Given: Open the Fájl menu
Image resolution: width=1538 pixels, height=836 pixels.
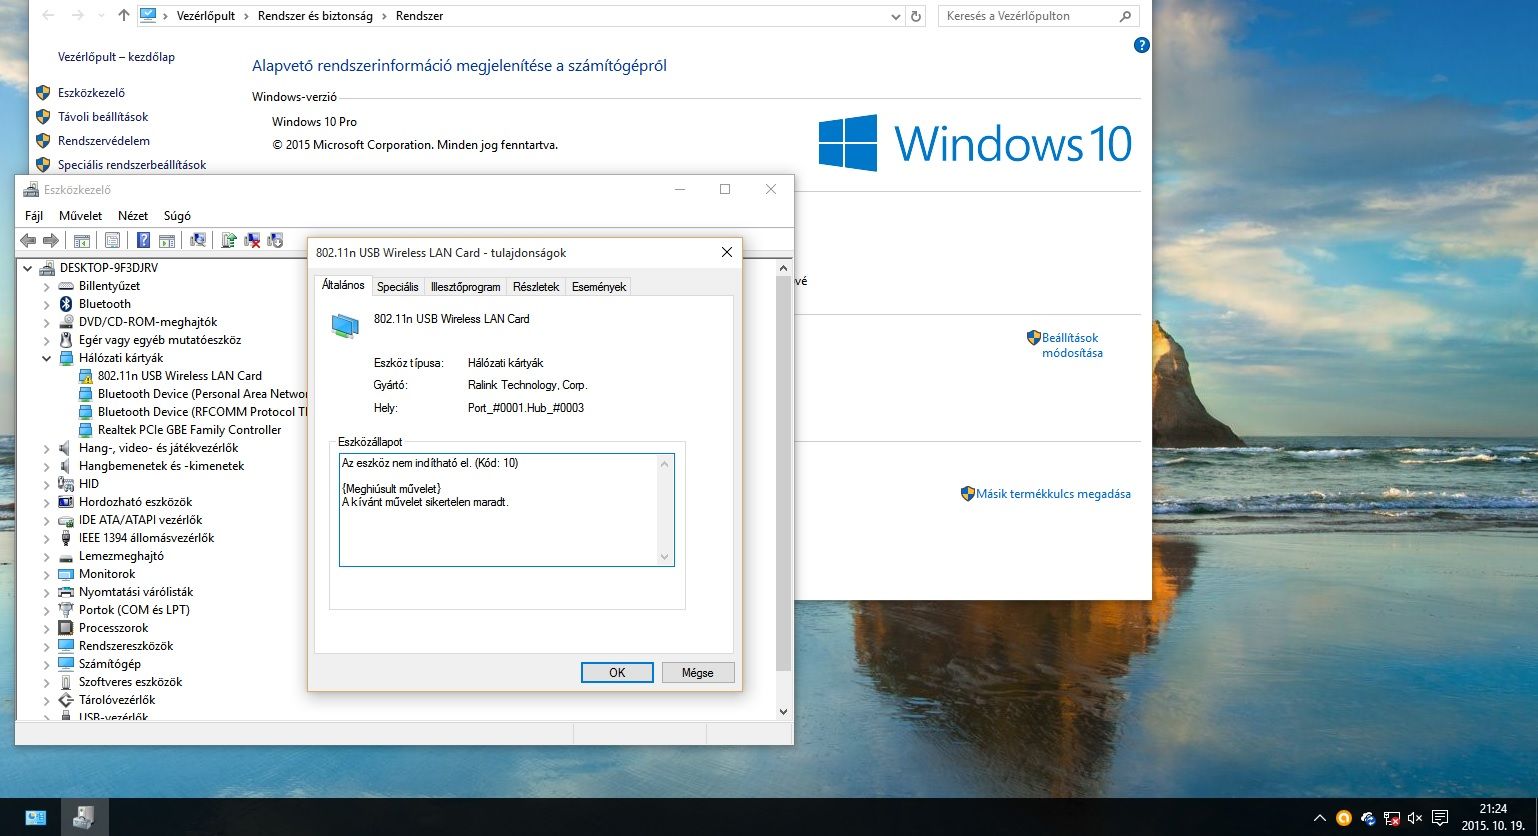Looking at the screenshot, I should pos(34,216).
